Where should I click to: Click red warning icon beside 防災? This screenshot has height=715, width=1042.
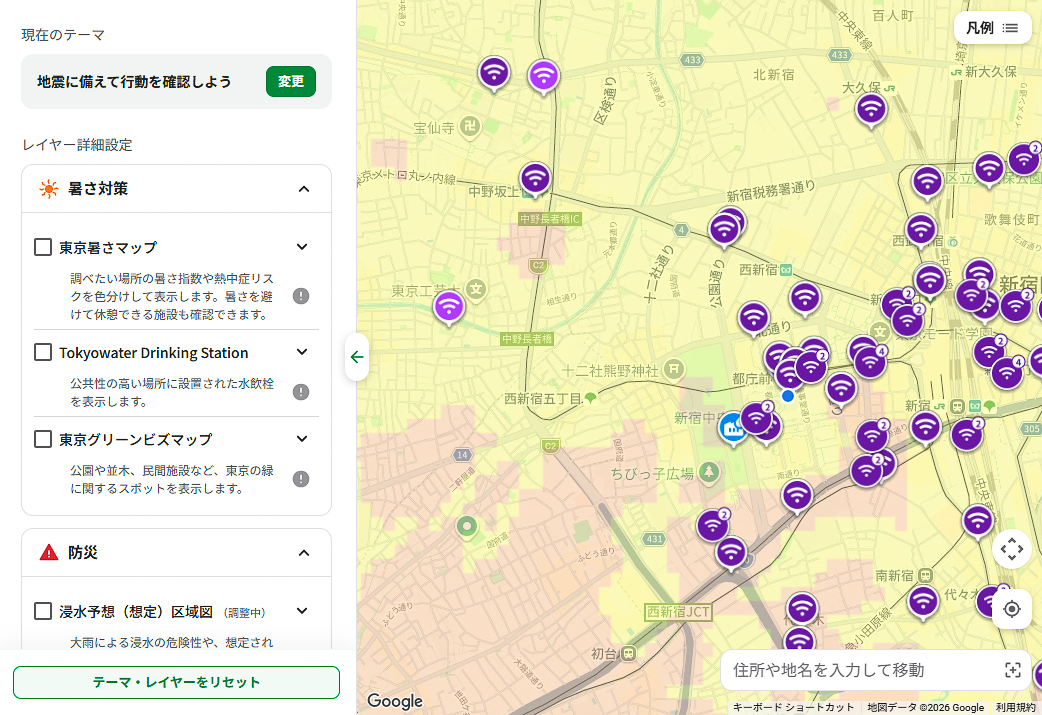coord(49,553)
